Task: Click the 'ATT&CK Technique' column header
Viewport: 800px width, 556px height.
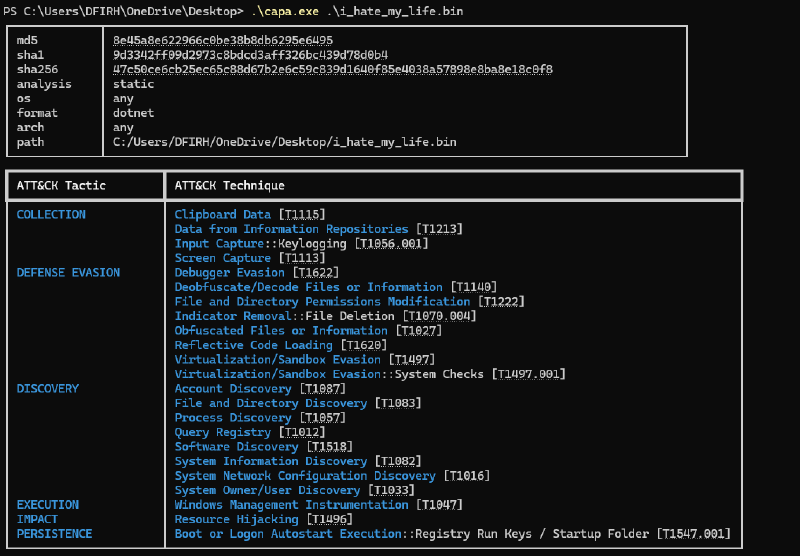Action: tap(230, 186)
